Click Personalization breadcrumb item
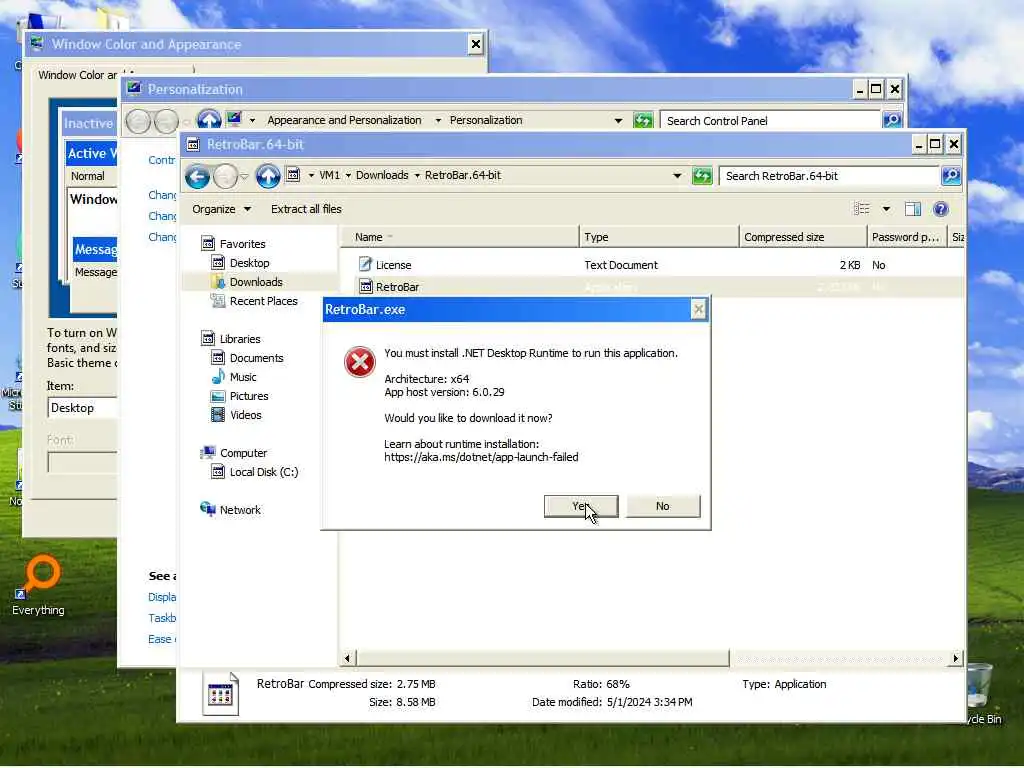Viewport: 1024px width, 768px height. 486,120
